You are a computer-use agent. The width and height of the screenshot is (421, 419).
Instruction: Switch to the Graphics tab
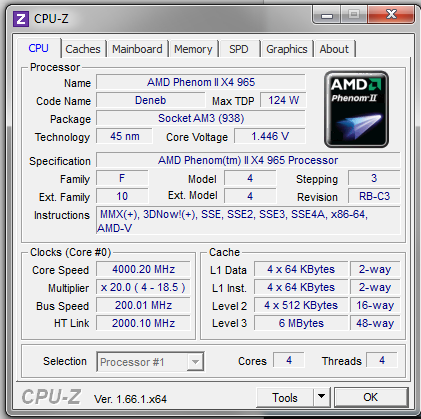pos(287,49)
